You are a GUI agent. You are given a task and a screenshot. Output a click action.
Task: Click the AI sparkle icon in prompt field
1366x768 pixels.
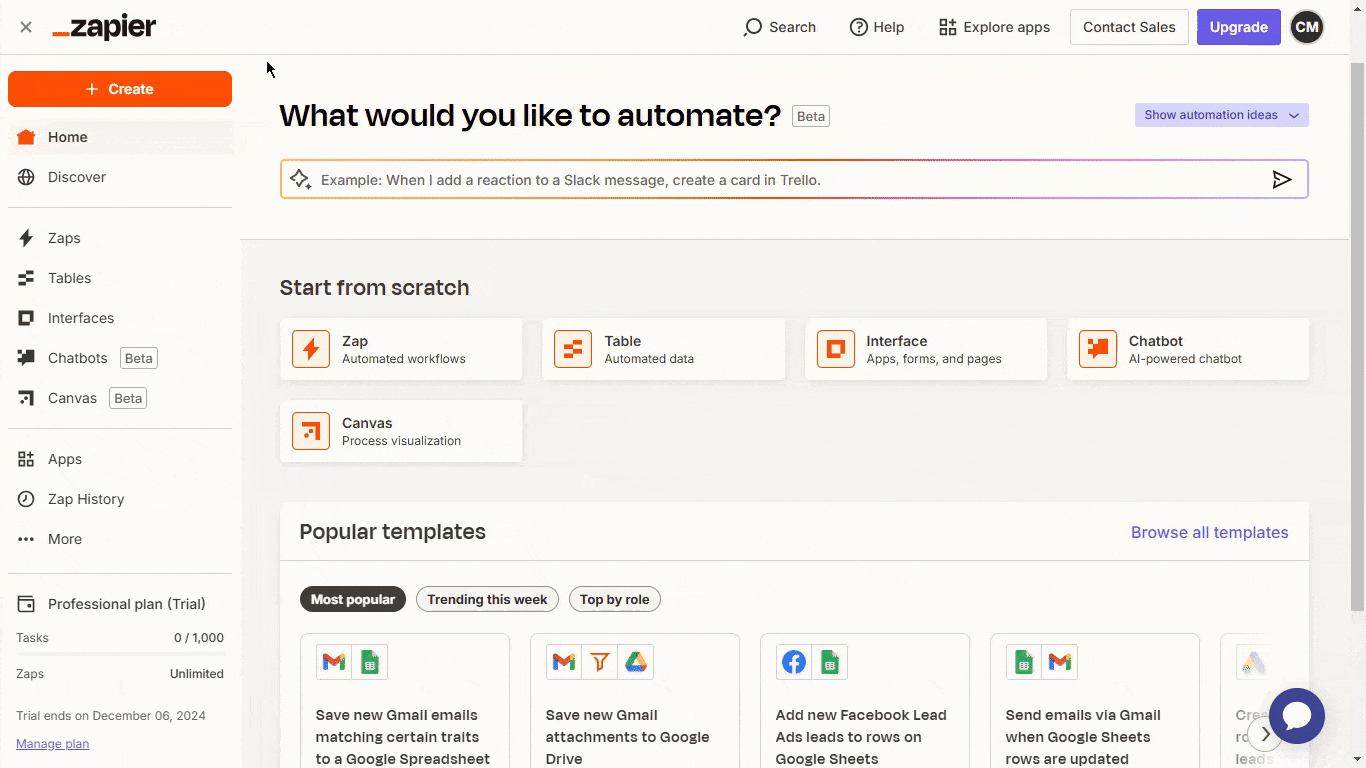[300, 179]
